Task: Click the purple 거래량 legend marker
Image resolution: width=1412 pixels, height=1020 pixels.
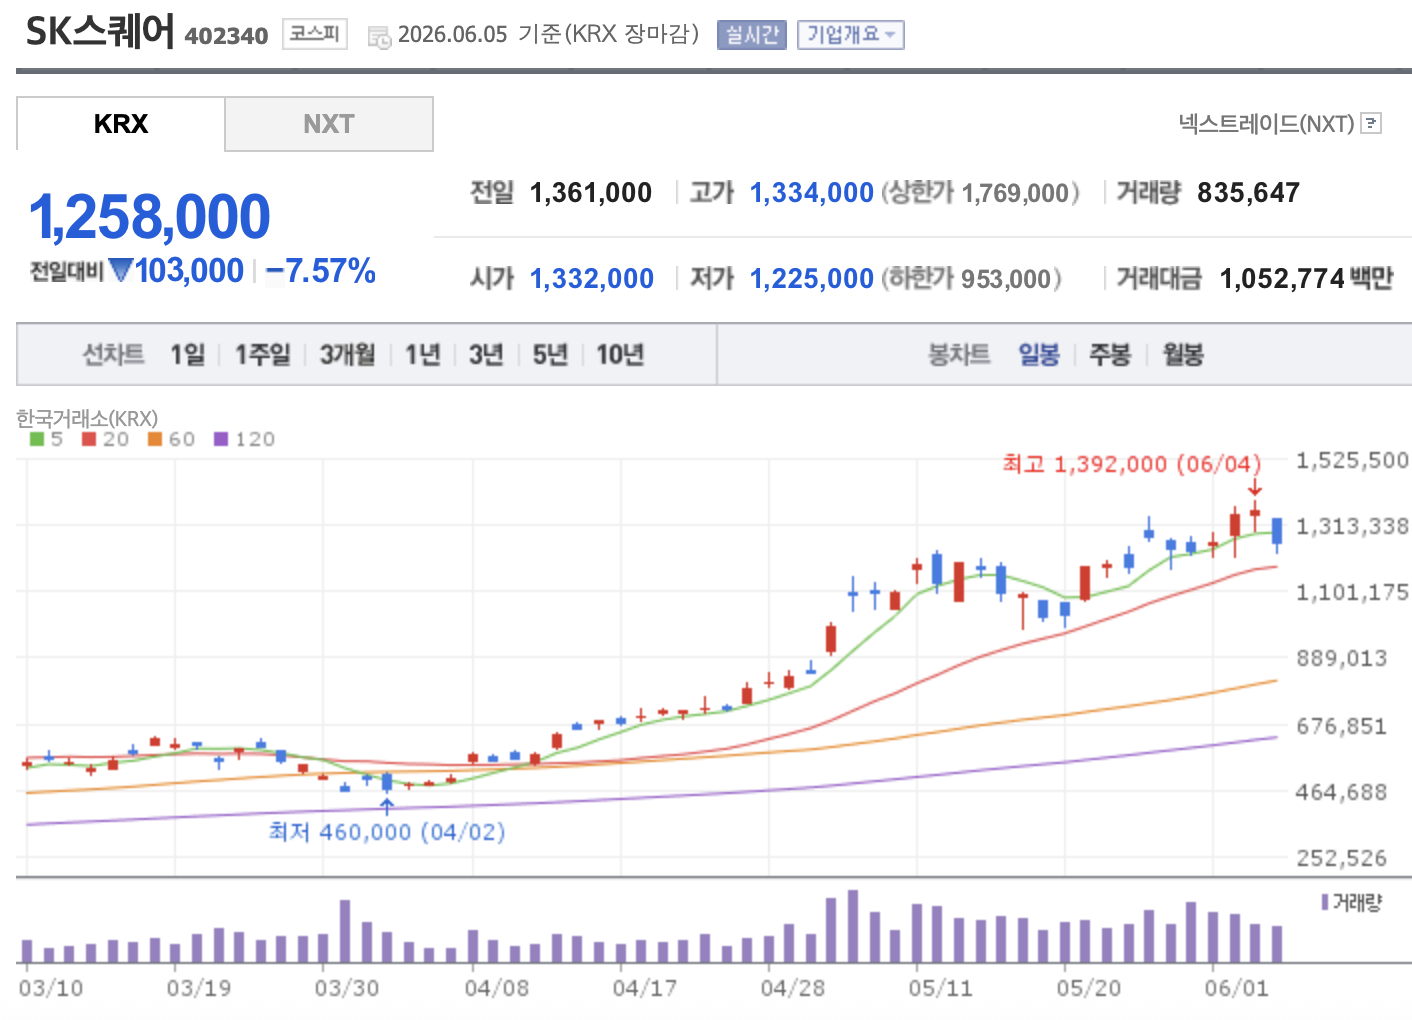Action: pyautogui.click(x=1325, y=902)
